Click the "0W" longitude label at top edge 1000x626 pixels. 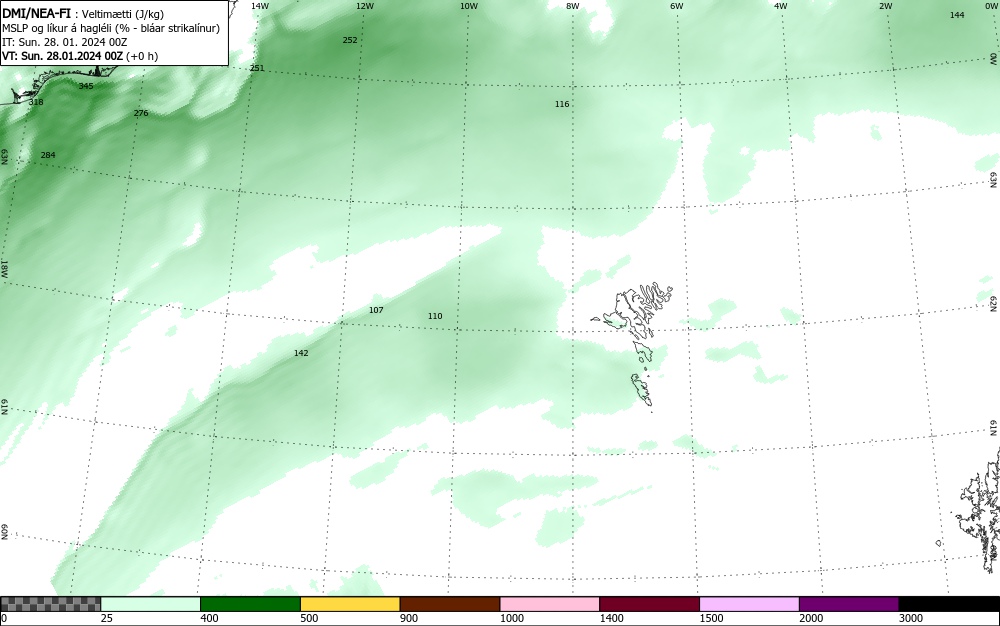tap(990, 6)
